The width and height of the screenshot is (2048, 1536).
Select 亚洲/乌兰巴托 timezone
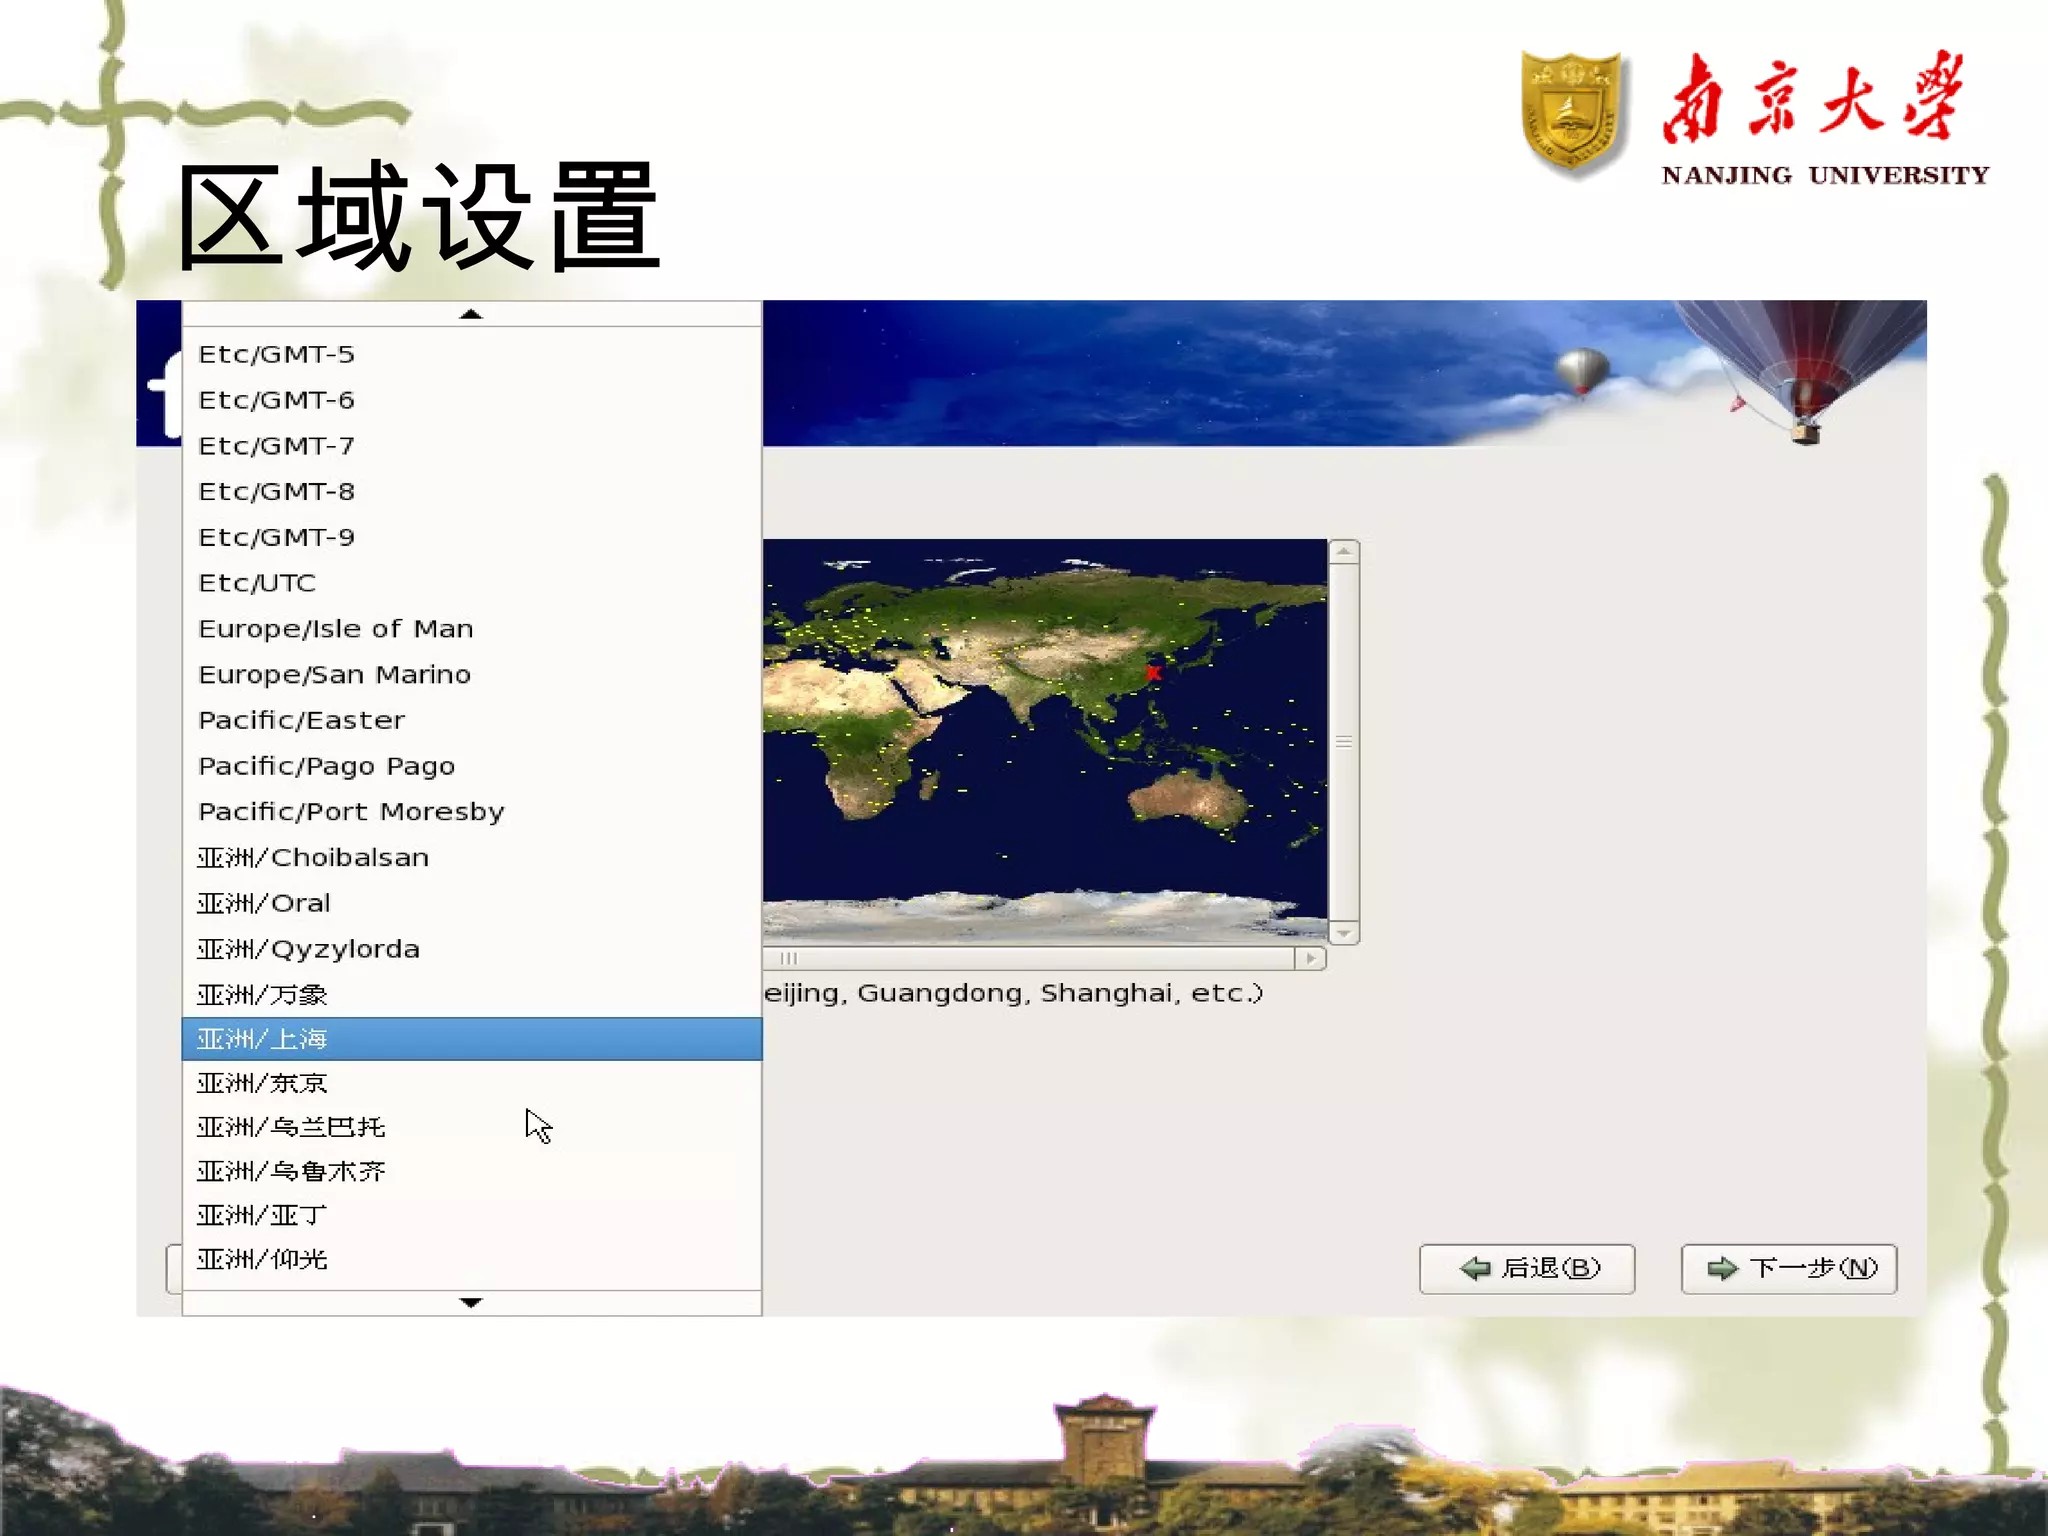(471, 1127)
